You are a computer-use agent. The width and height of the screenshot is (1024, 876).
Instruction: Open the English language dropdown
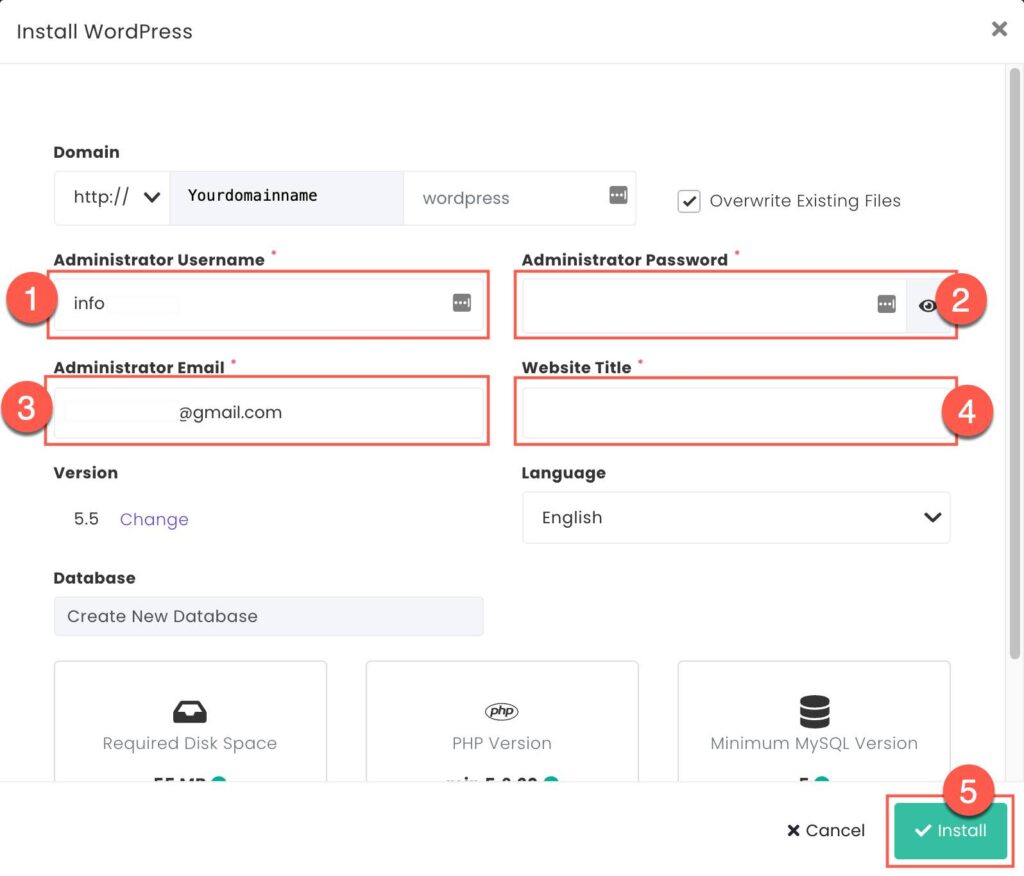point(736,517)
